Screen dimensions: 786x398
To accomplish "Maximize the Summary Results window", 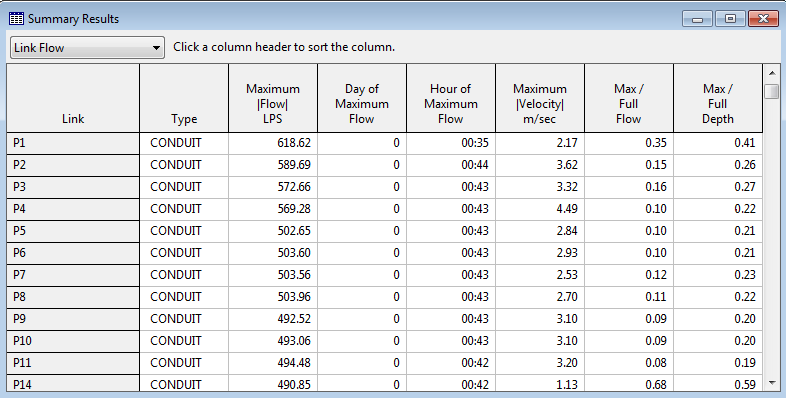I will (x=730, y=19).
